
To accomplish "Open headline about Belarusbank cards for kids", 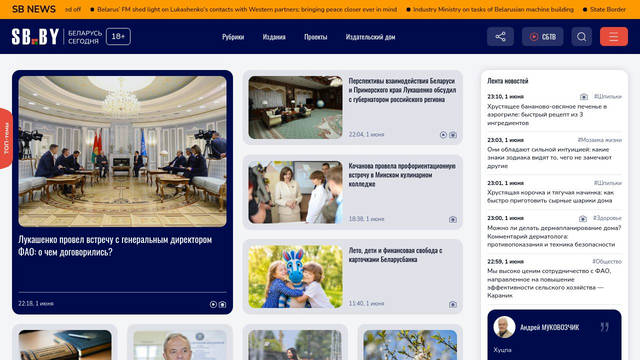I will pos(395,255).
